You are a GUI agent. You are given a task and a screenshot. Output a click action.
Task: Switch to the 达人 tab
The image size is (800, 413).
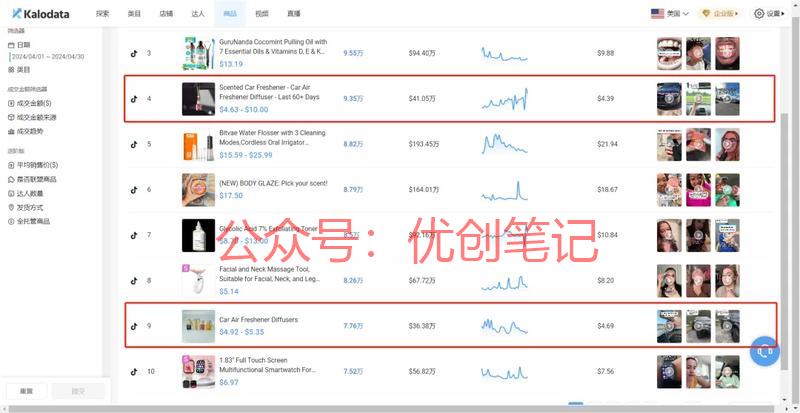198,14
